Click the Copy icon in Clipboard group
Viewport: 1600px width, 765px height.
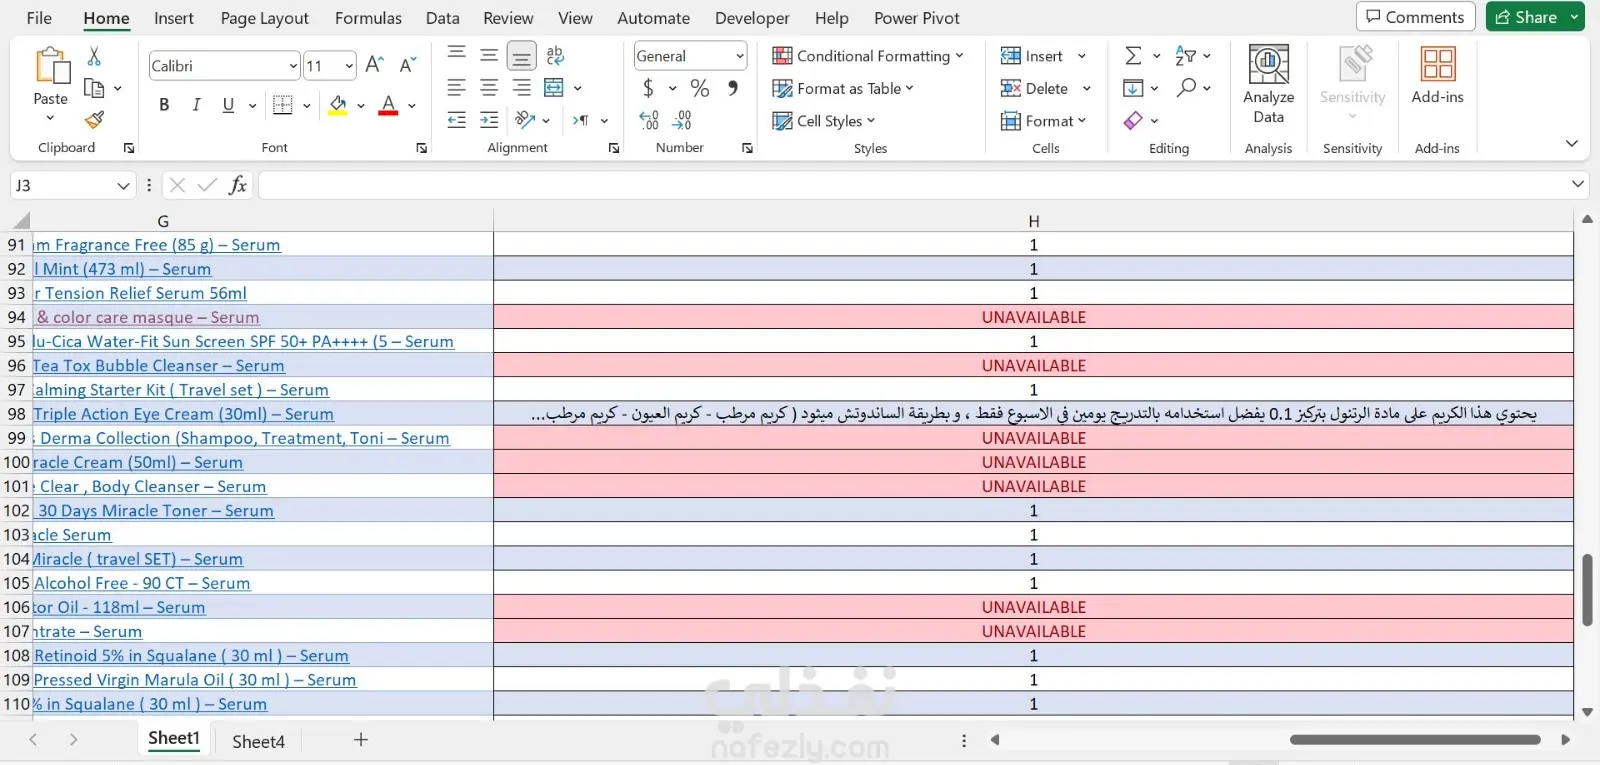(94, 88)
